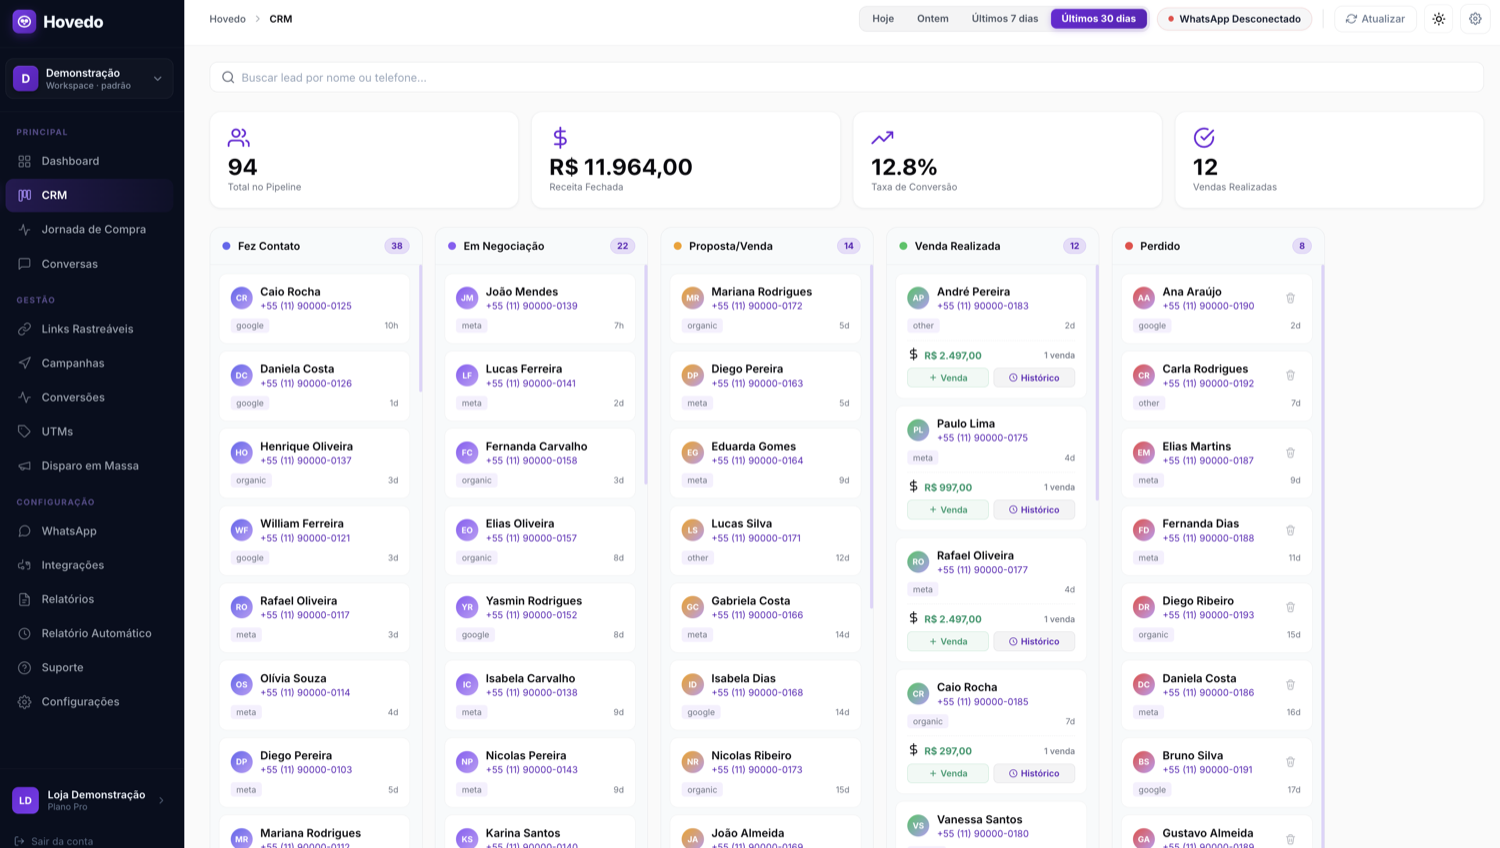This screenshot has width=1500, height=848.
Task: Delete Elias Martins lead trash icon
Action: (1290, 453)
